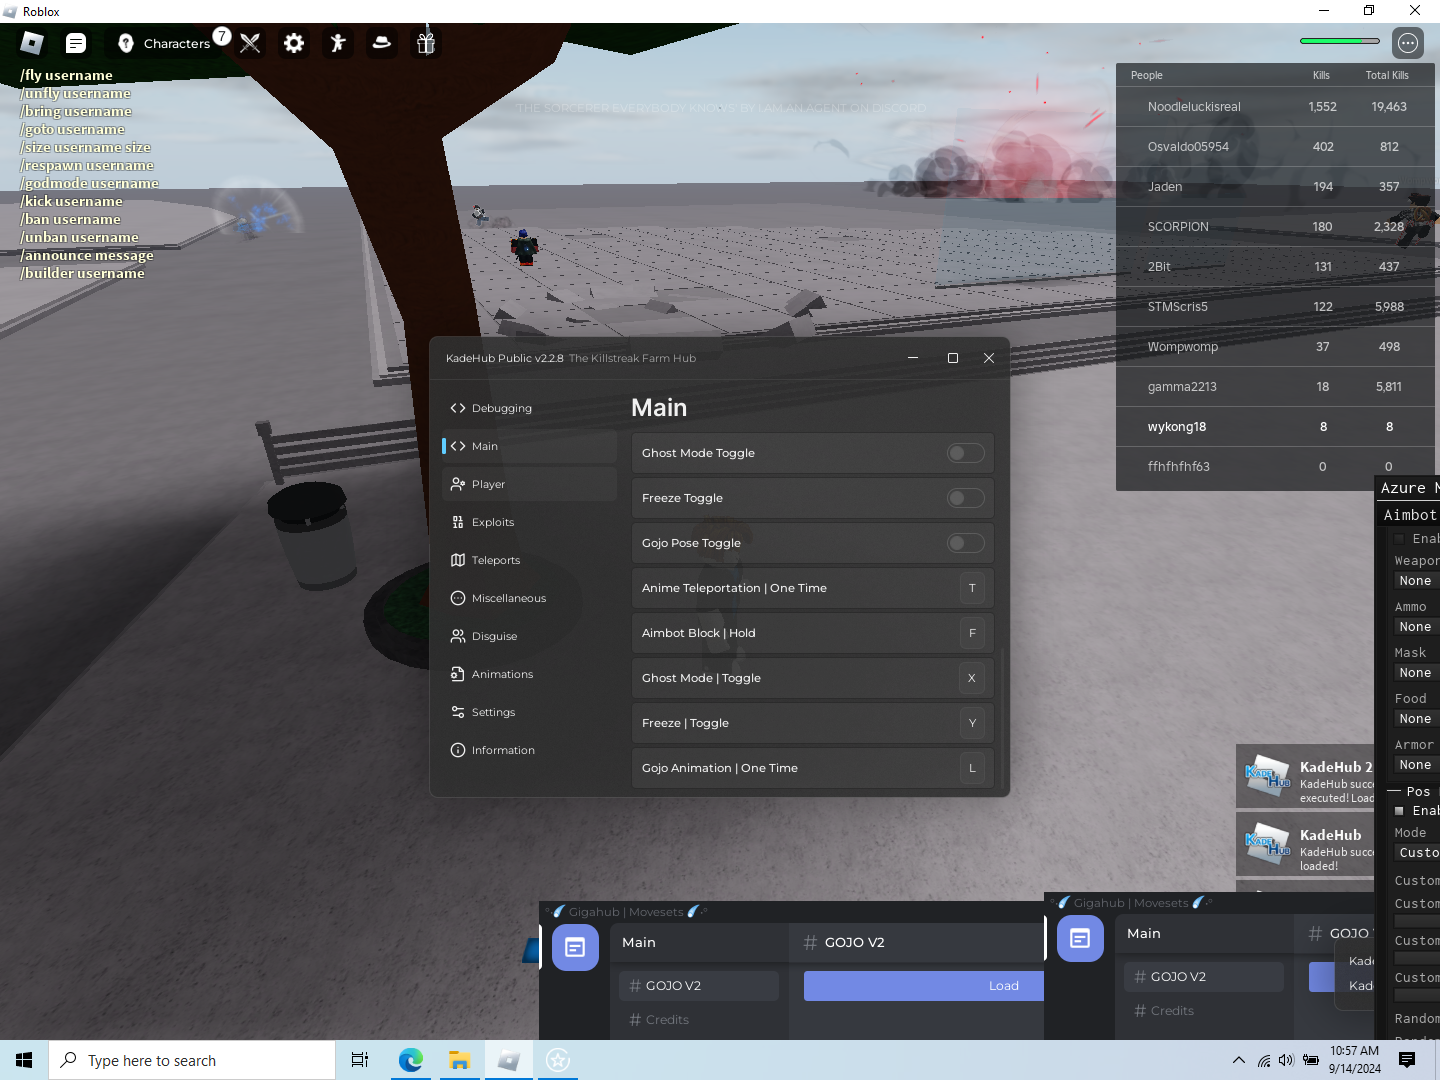
Task: Change Gojo Animation keybind L
Action: coord(972,768)
